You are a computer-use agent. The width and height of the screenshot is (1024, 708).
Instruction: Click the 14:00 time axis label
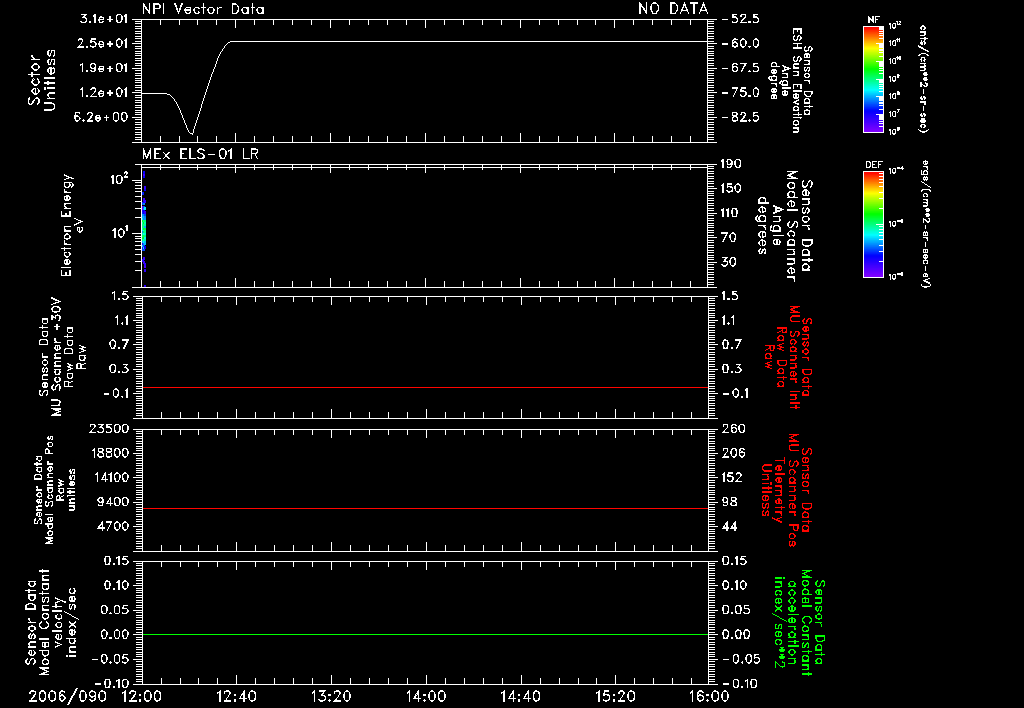coord(426,696)
